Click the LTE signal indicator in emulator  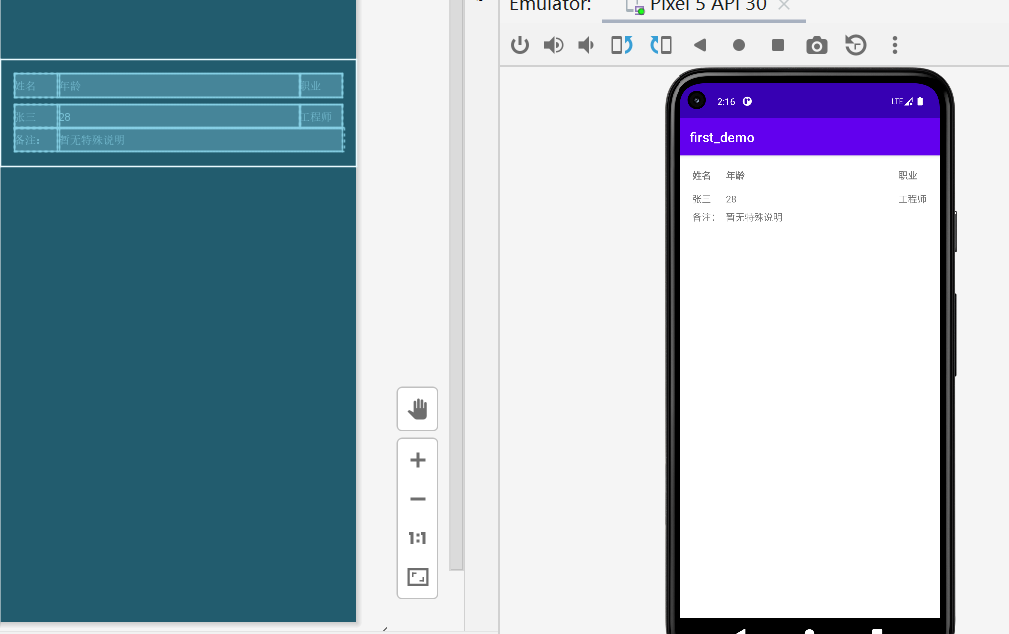(902, 101)
